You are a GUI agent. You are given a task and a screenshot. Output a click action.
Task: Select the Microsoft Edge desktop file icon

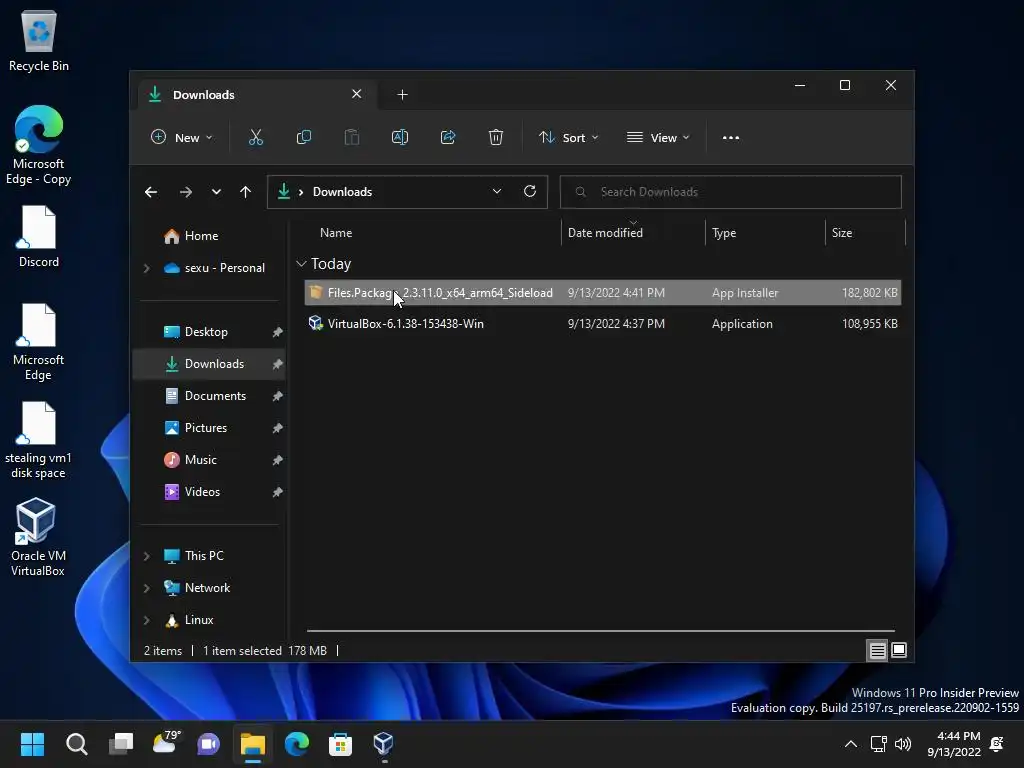click(38, 342)
